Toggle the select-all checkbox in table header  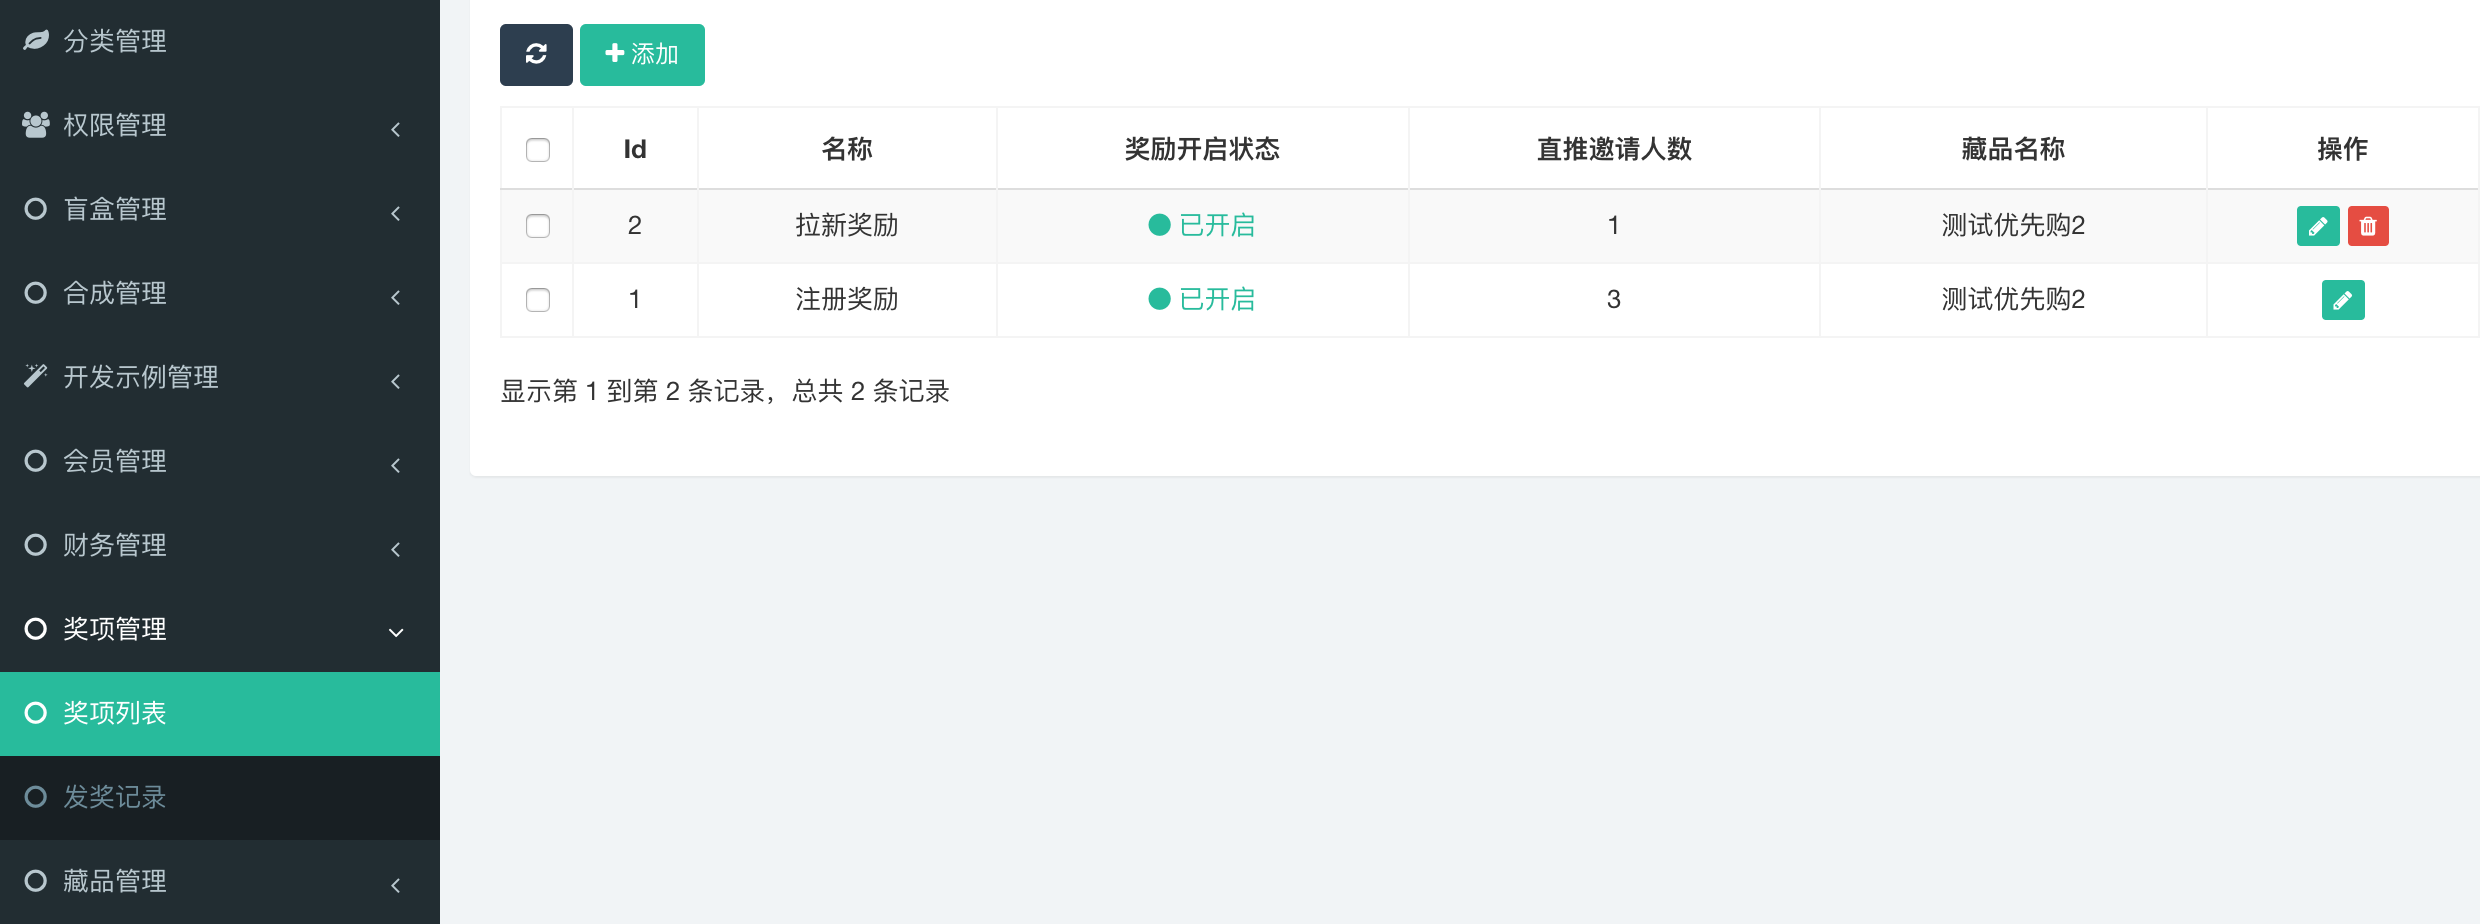pyautogui.click(x=538, y=150)
